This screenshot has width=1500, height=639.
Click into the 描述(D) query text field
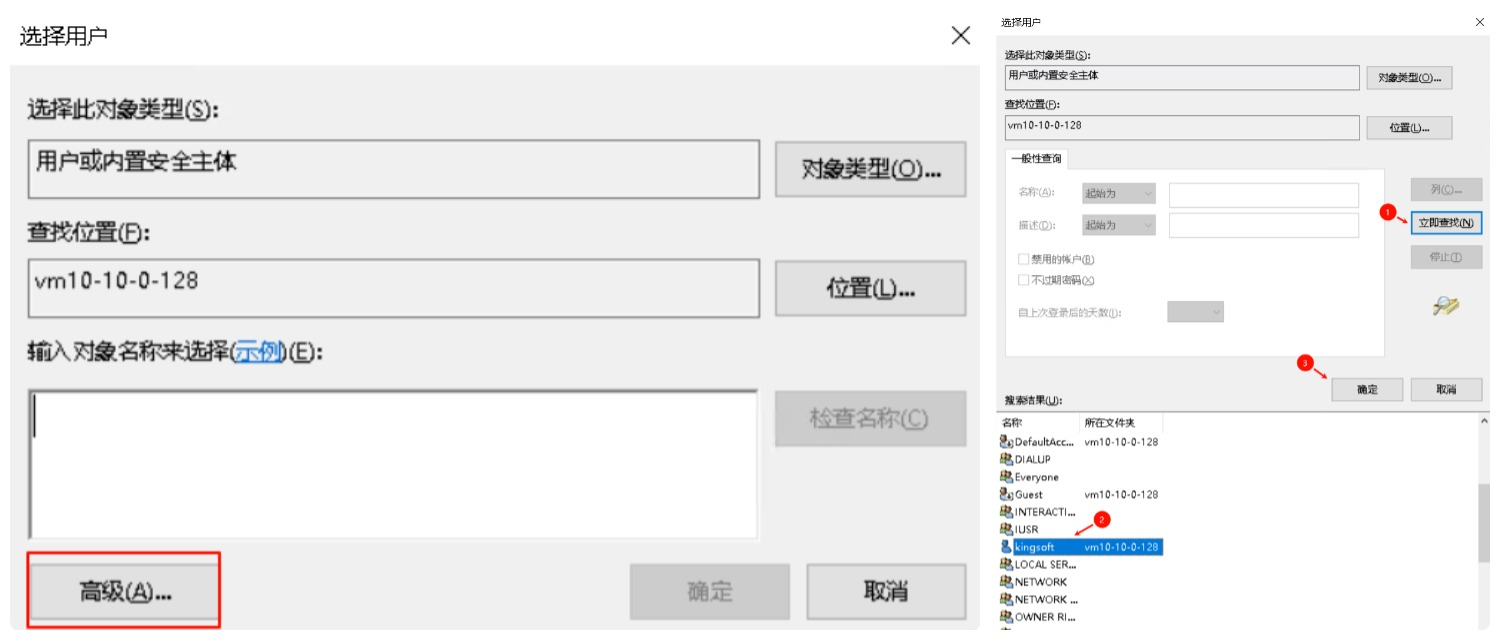click(1264, 225)
